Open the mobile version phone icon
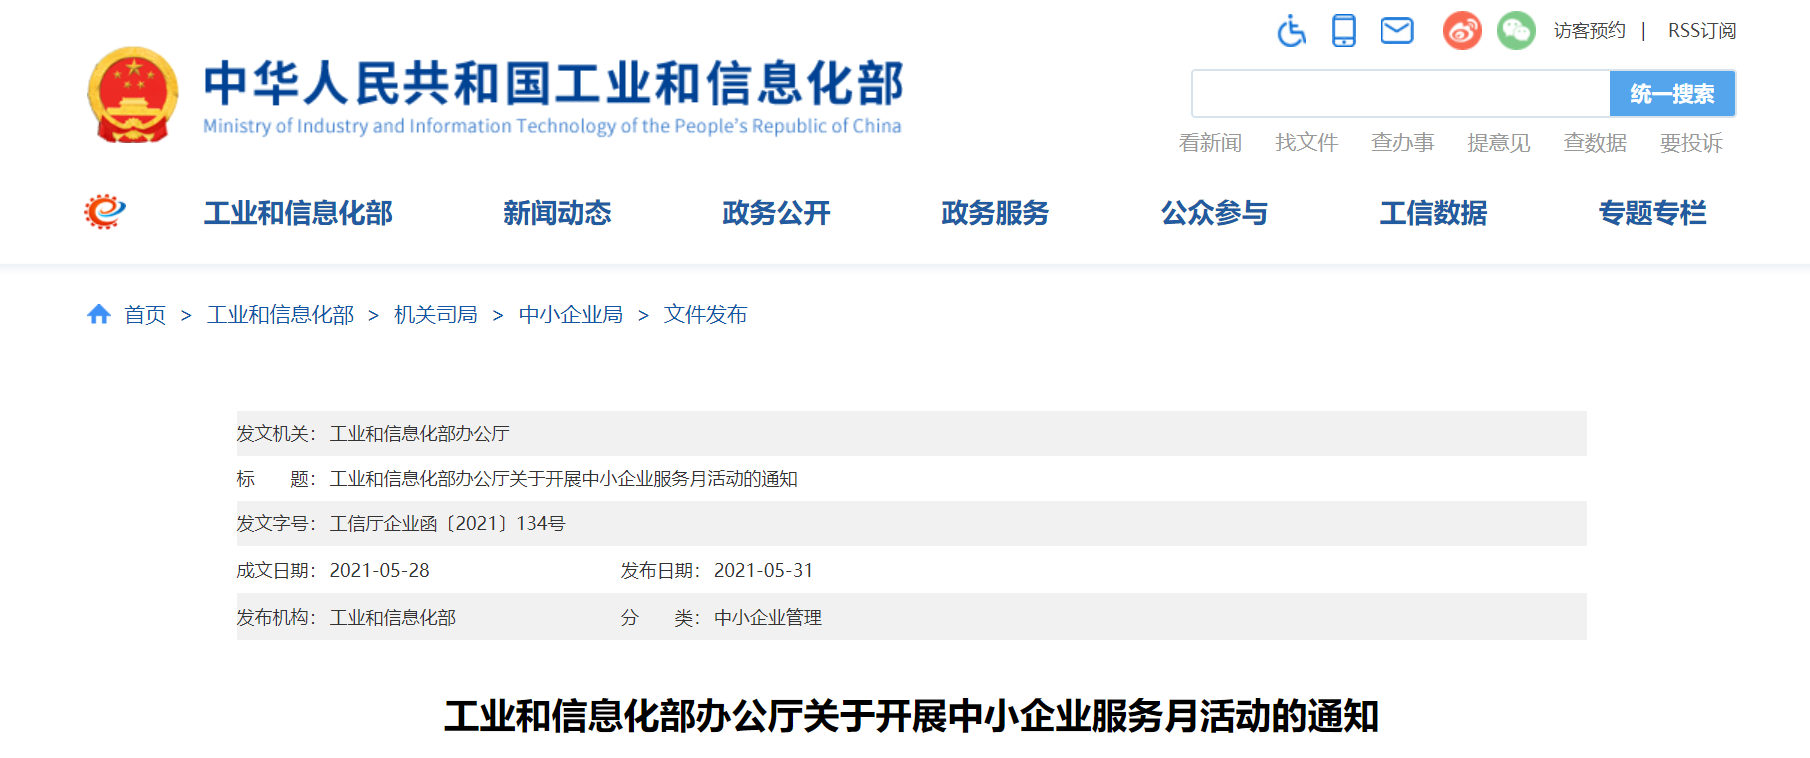Image resolution: width=1810 pixels, height=758 pixels. coord(1344,31)
